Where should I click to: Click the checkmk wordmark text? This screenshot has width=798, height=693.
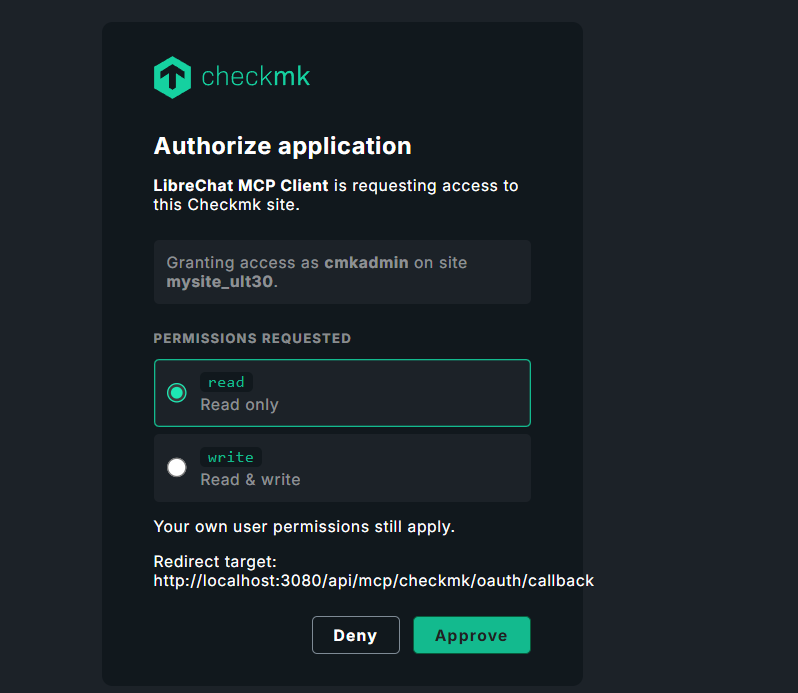click(255, 77)
